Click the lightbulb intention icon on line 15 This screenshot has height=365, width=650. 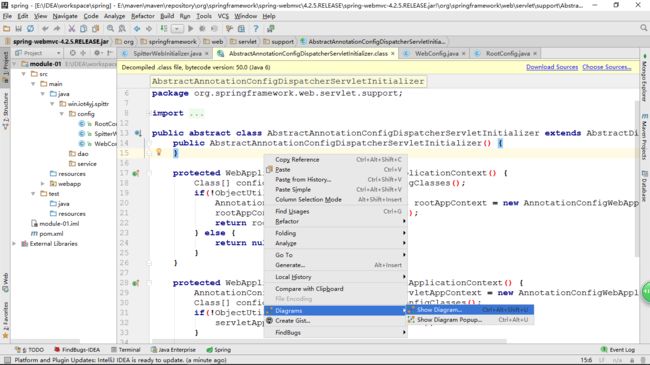coord(158,152)
